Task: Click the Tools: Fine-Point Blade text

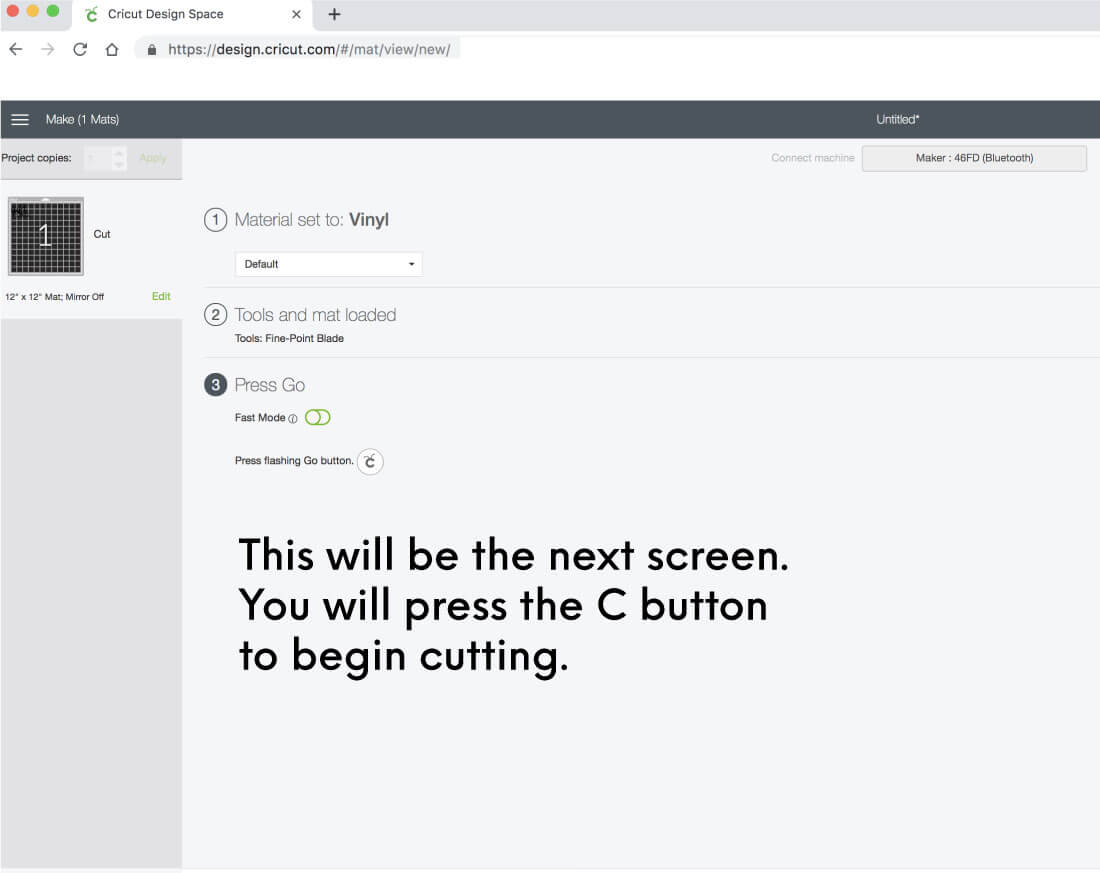Action: pos(289,338)
